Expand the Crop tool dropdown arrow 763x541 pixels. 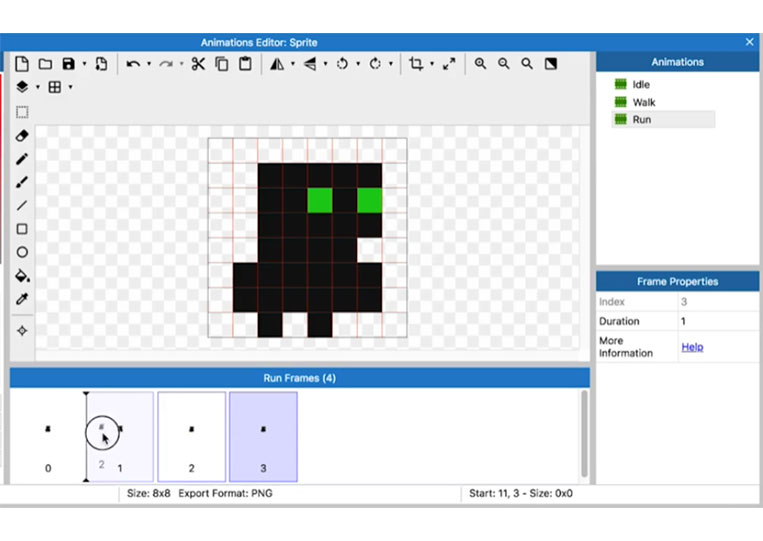click(432, 64)
